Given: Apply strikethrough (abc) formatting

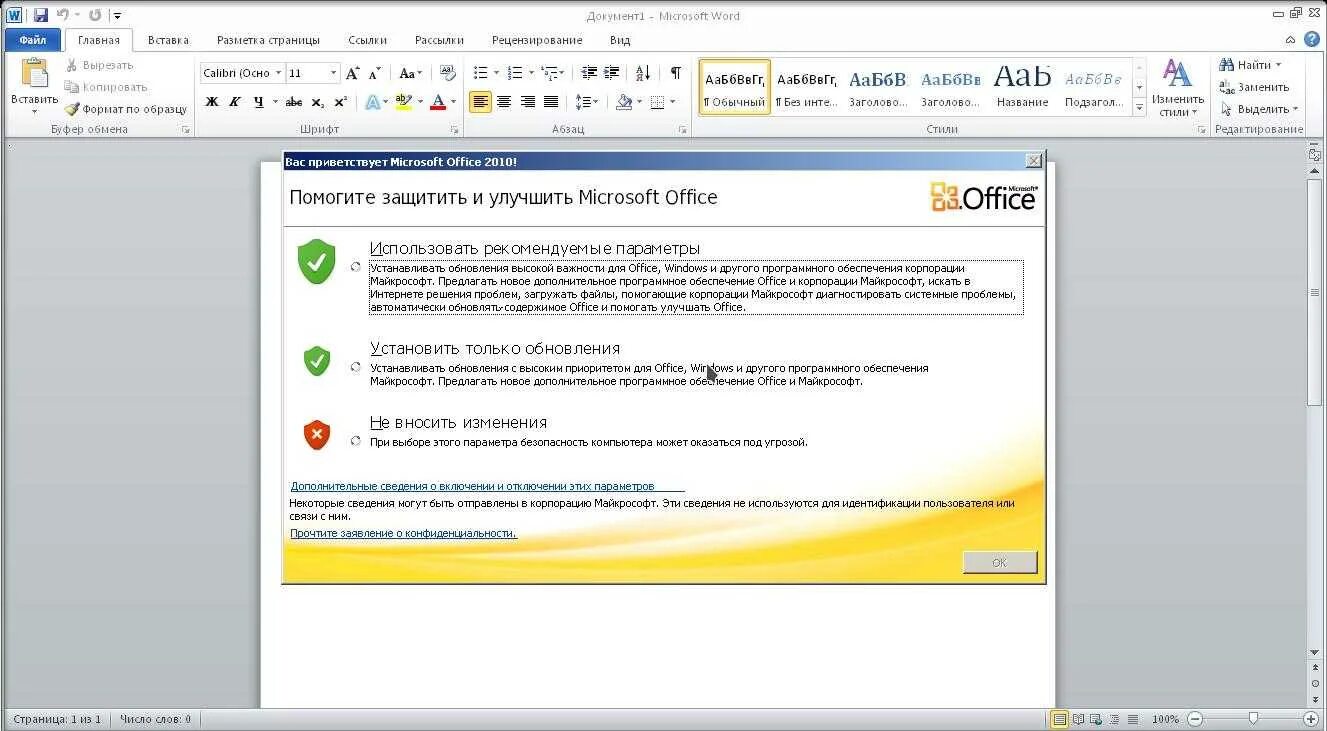Looking at the screenshot, I should [x=293, y=102].
